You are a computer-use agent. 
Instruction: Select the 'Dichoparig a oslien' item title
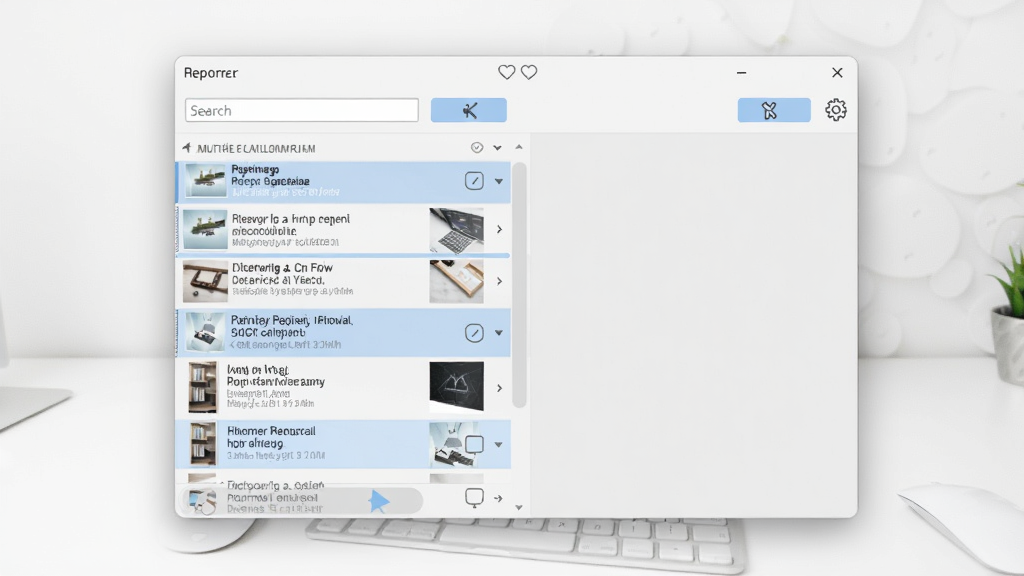[x=275, y=485]
